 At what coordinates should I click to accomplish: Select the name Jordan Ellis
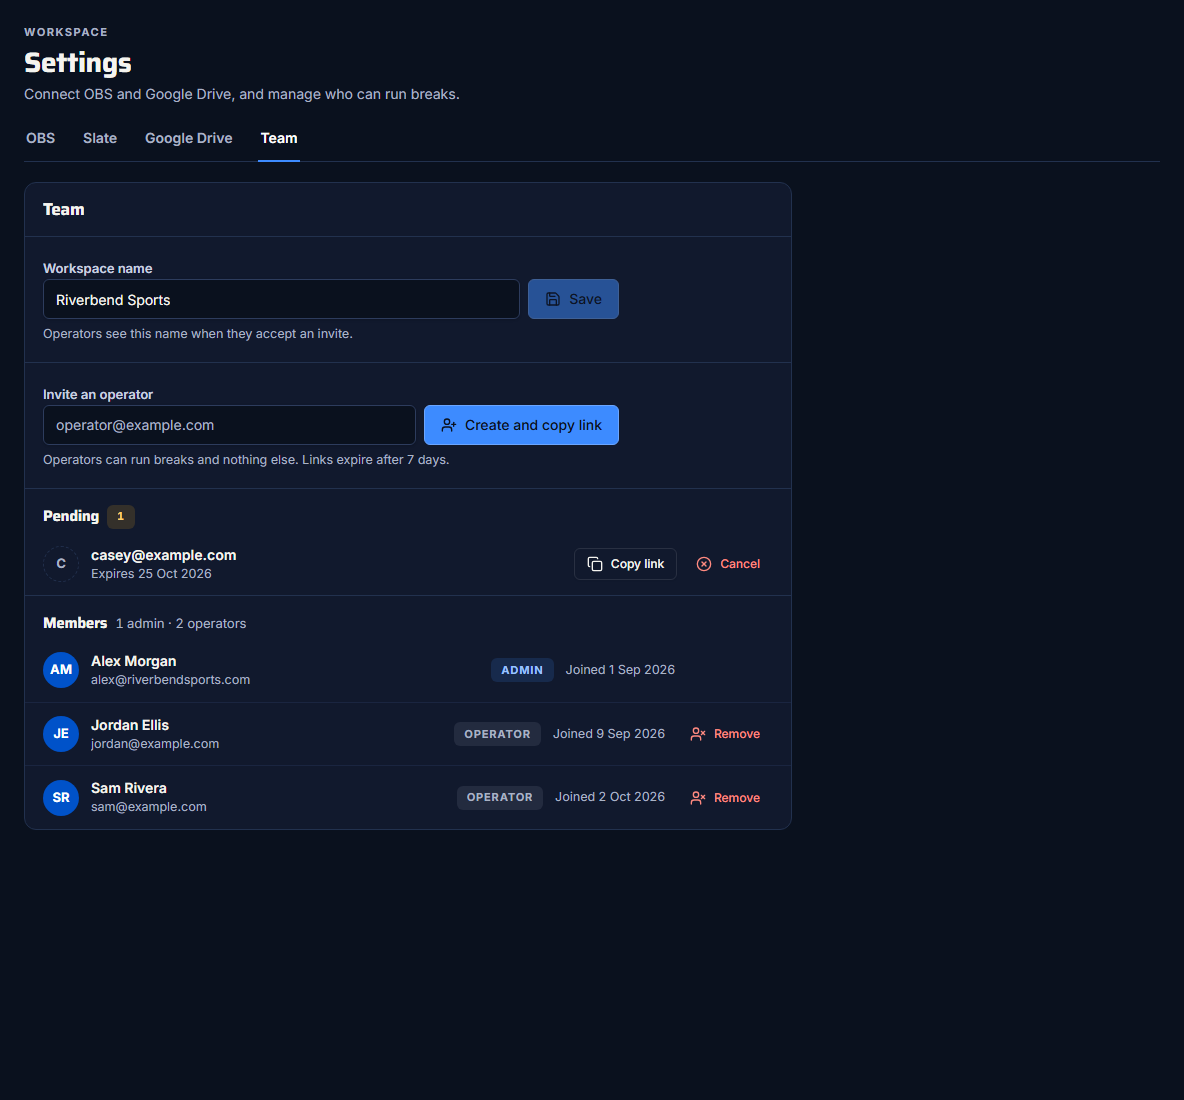[x=130, y=725]
